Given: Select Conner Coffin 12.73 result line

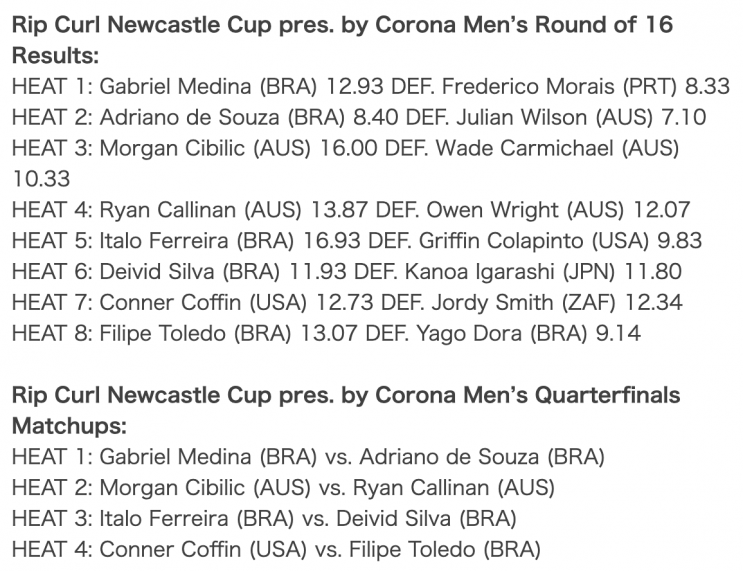Looking at the screenshot, I should [x=347, y=302].
